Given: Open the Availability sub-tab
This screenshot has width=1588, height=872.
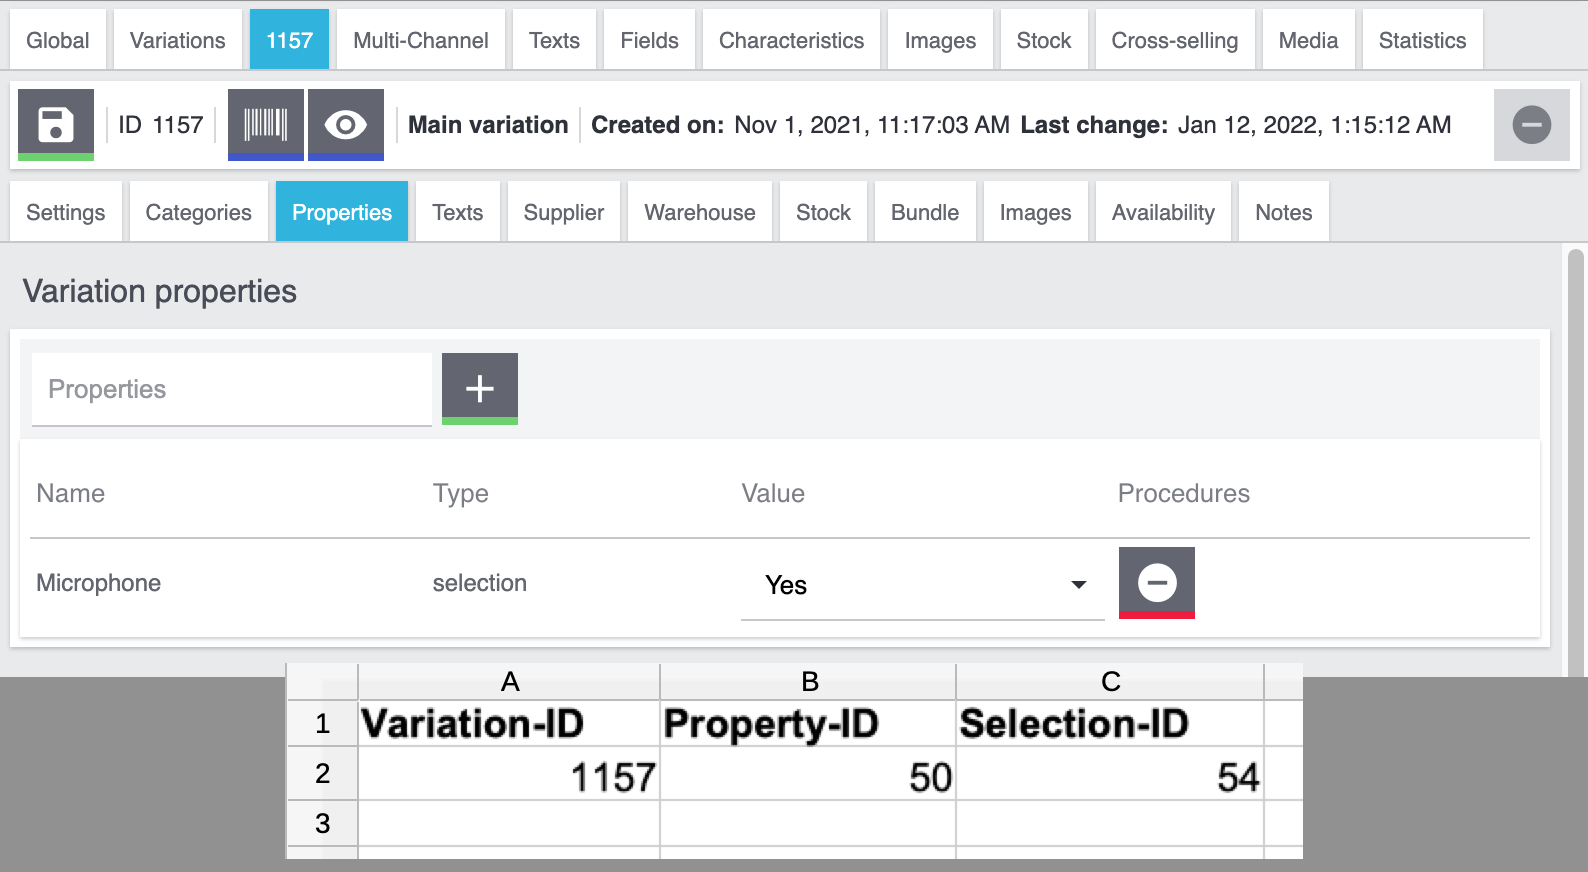Looking at the screenshot, I should point(1163,213).
